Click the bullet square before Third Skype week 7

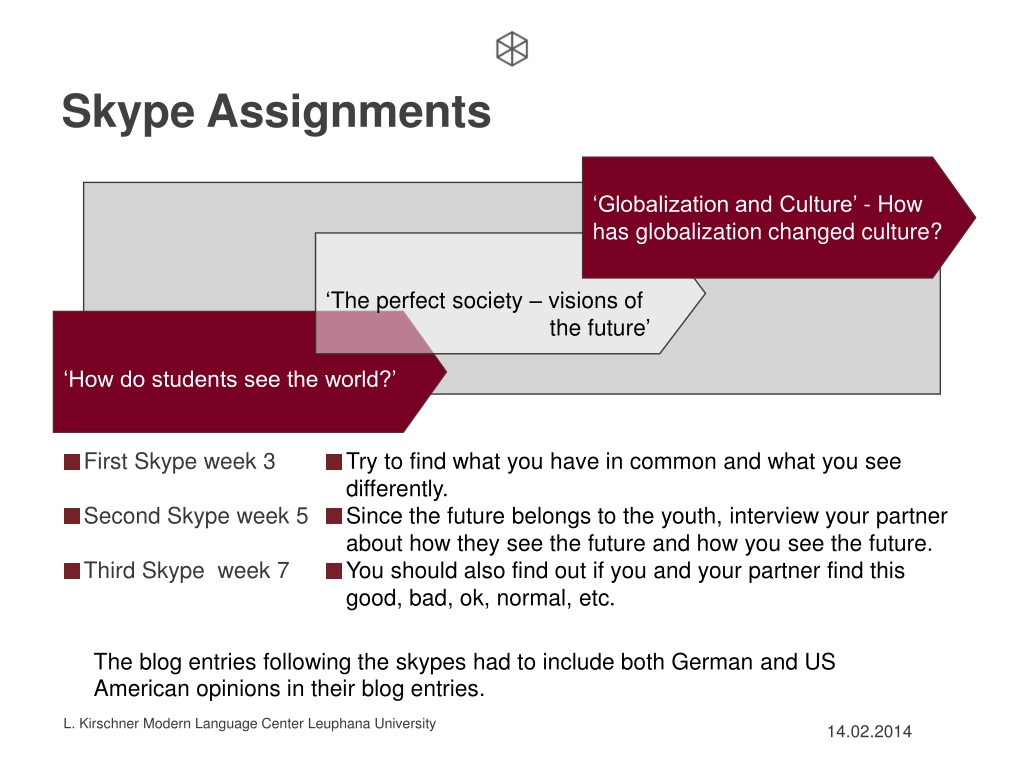point(72,571)
